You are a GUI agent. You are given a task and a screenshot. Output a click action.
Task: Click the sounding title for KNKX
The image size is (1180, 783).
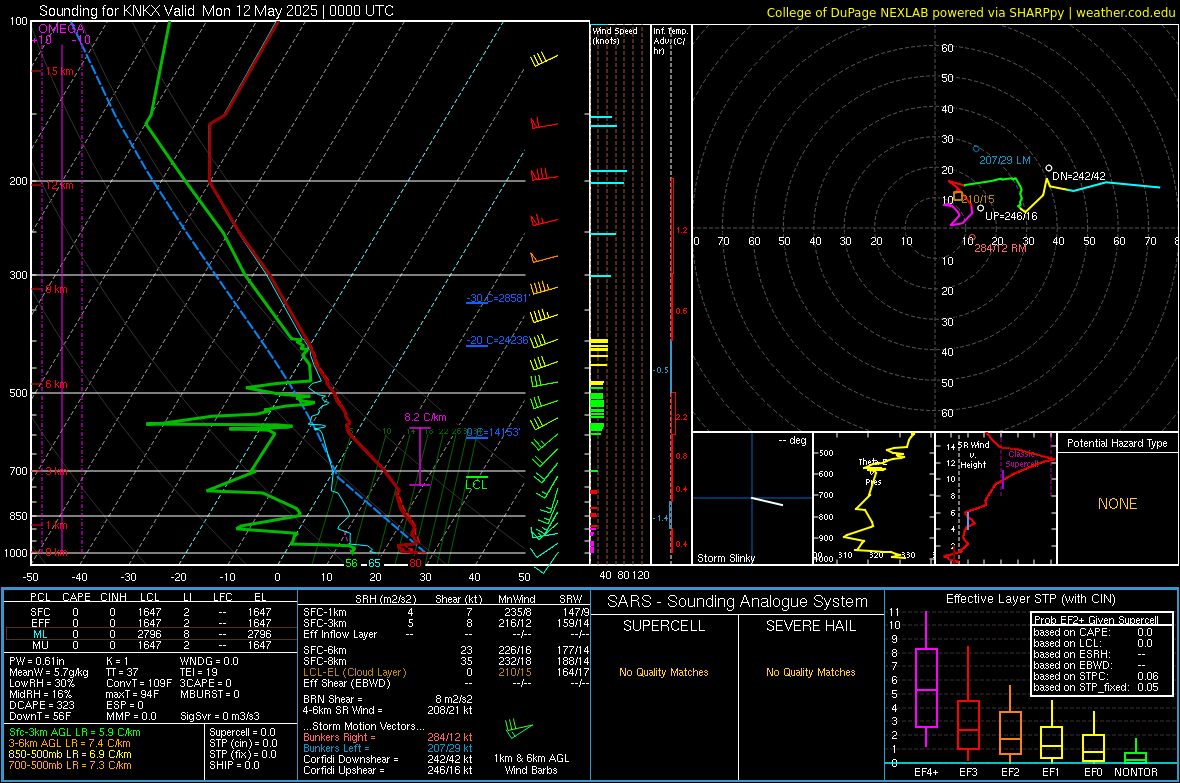coord(216,11)
